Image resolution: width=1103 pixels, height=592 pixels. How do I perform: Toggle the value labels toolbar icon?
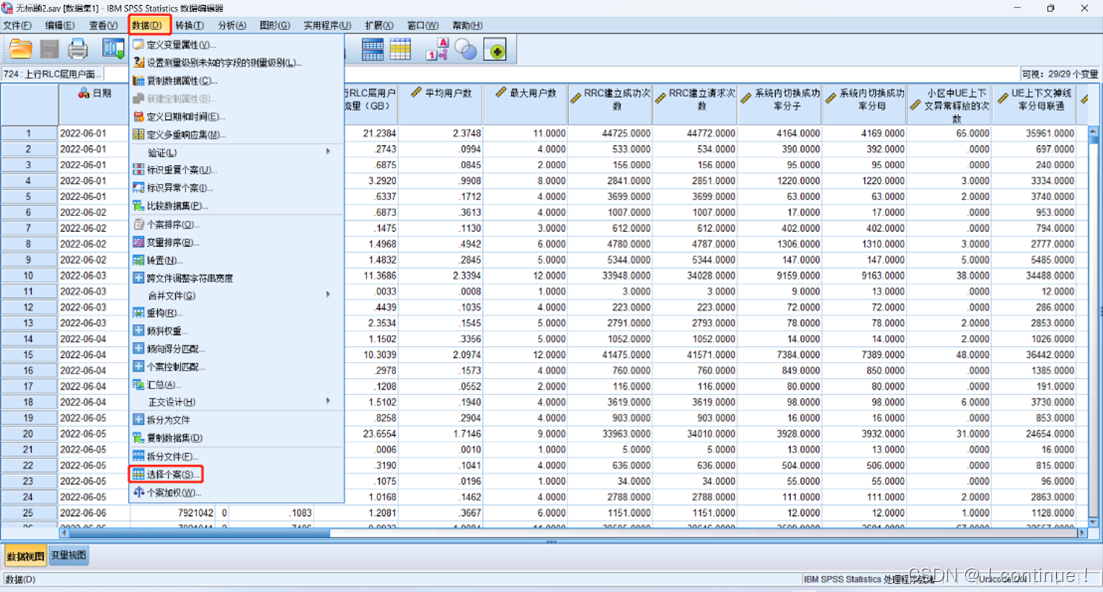coord(437,49)
